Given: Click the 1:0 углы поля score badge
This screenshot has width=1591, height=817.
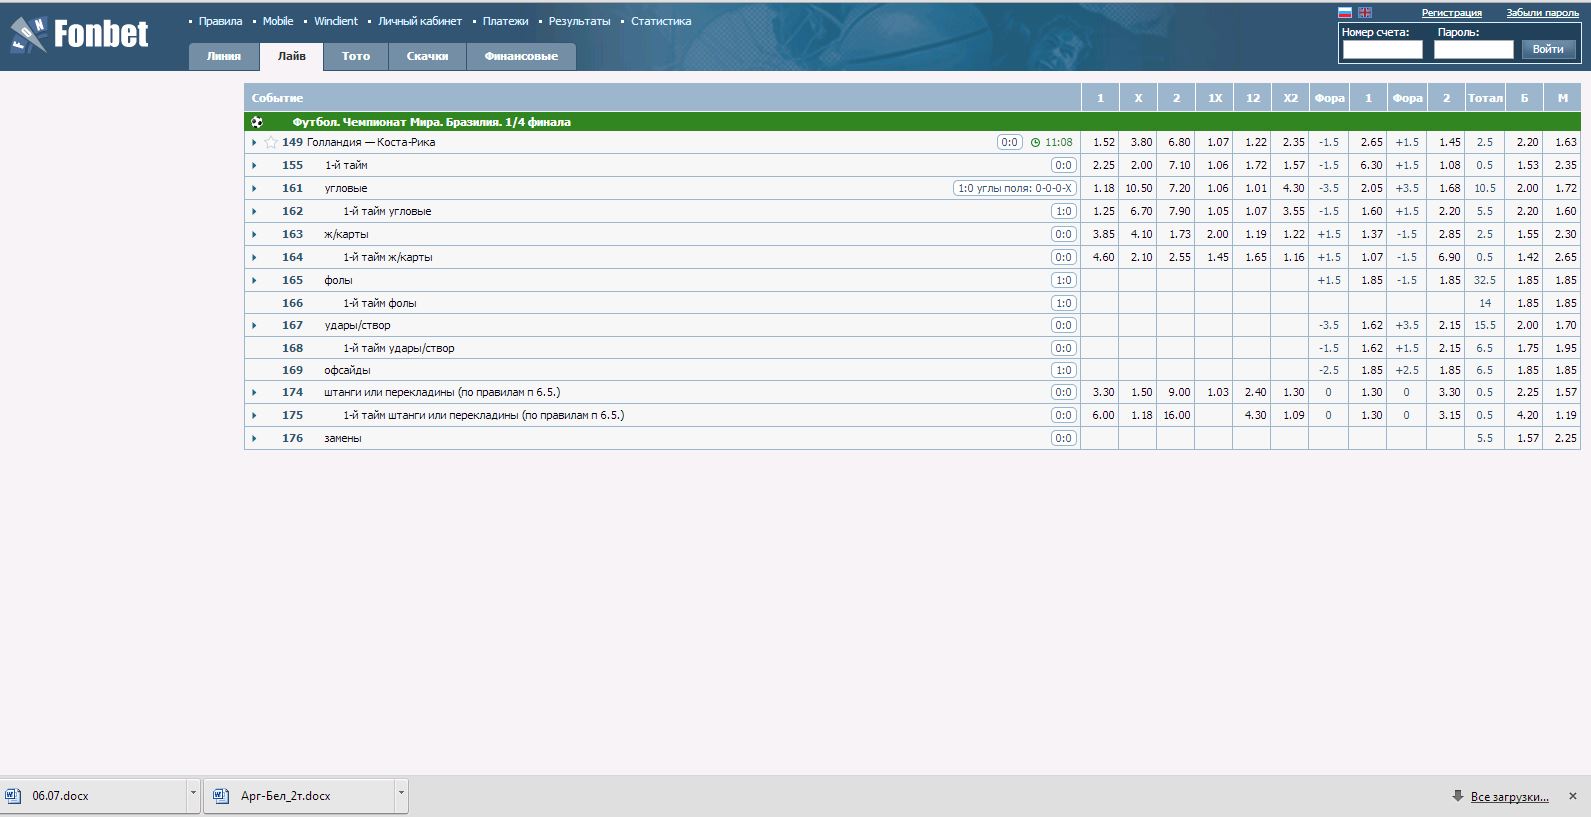Looking at the screenshot, I should 1015,188.
